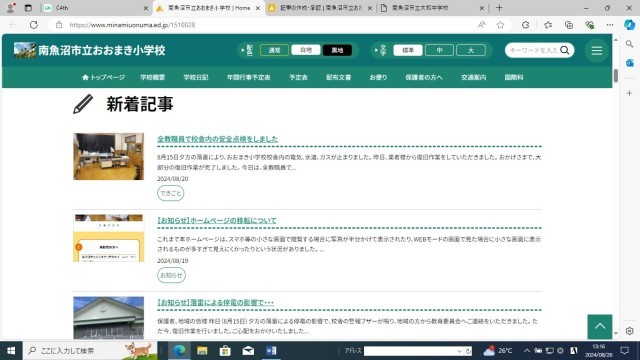640x360 pixels.
Task: Open the homepage screenshot thumbnail
Action: [x=109, y=238]
